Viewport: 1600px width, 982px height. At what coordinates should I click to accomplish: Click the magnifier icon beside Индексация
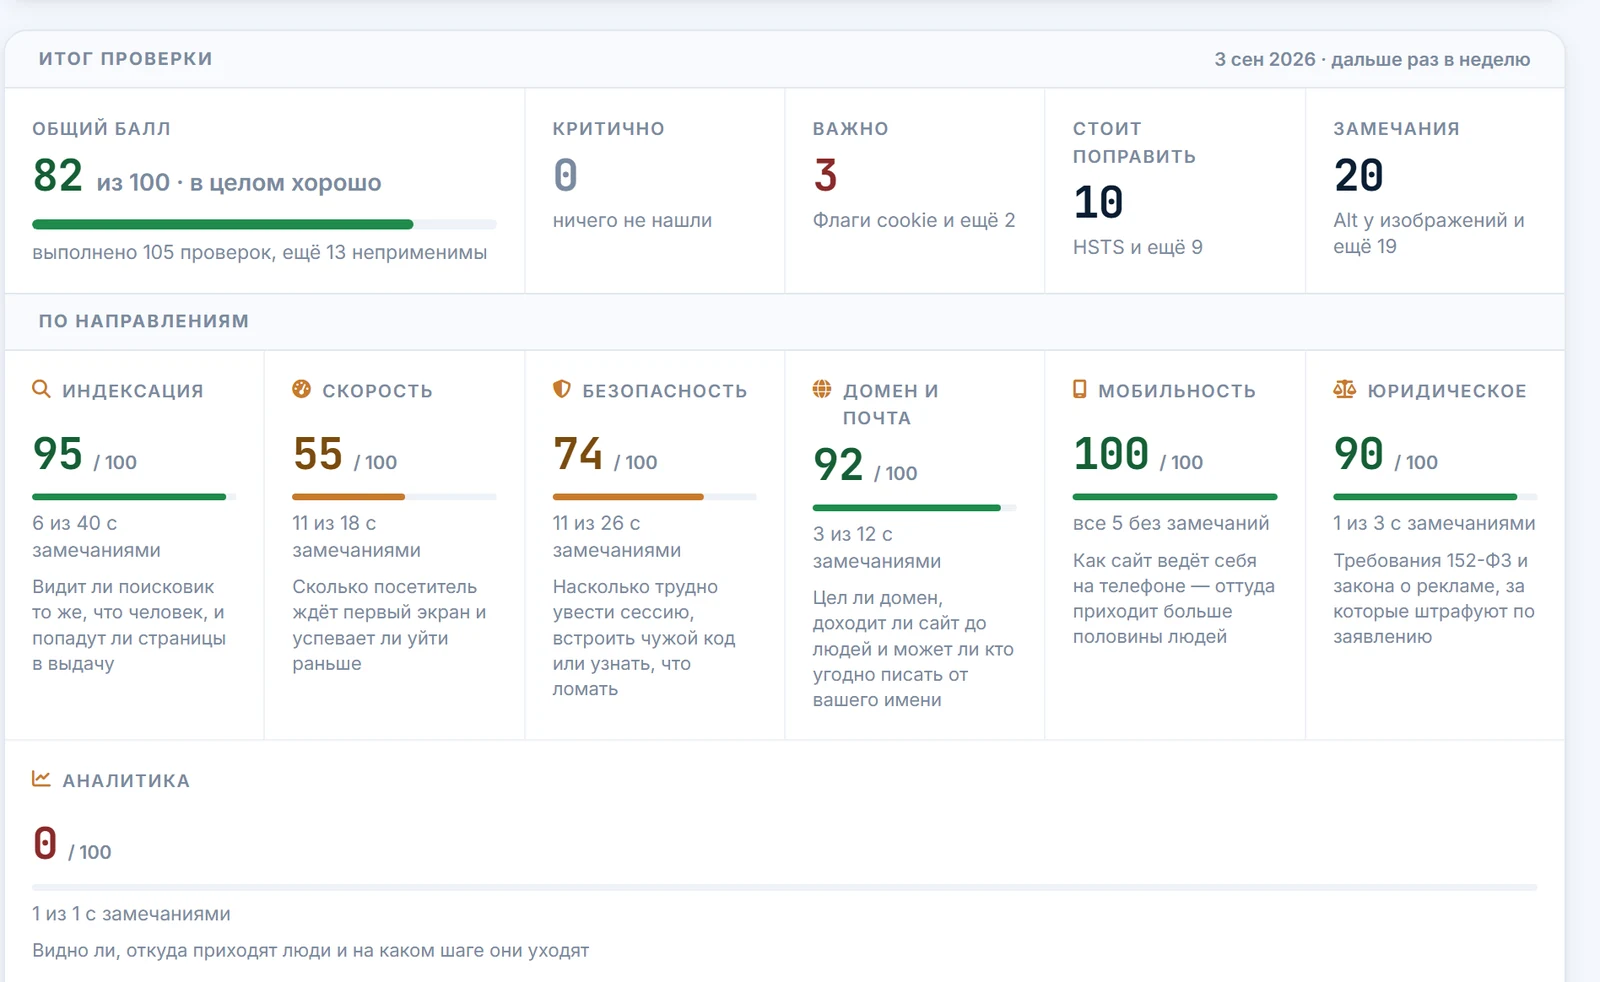point(41,389)
